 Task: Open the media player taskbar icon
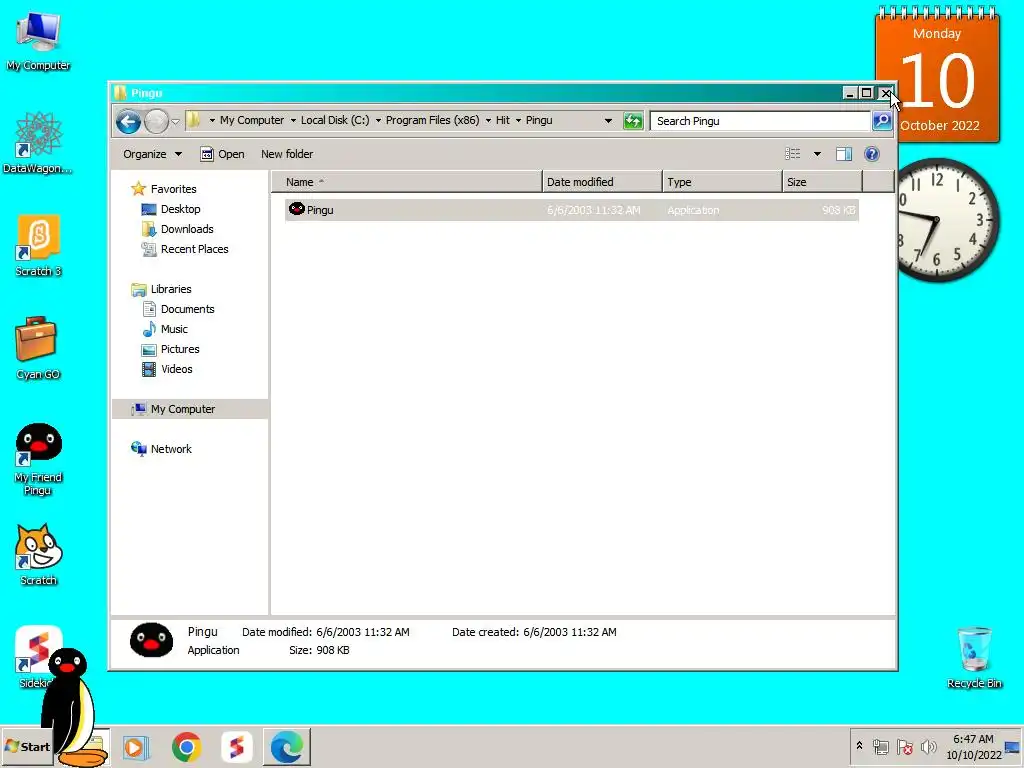coord(136,747)
